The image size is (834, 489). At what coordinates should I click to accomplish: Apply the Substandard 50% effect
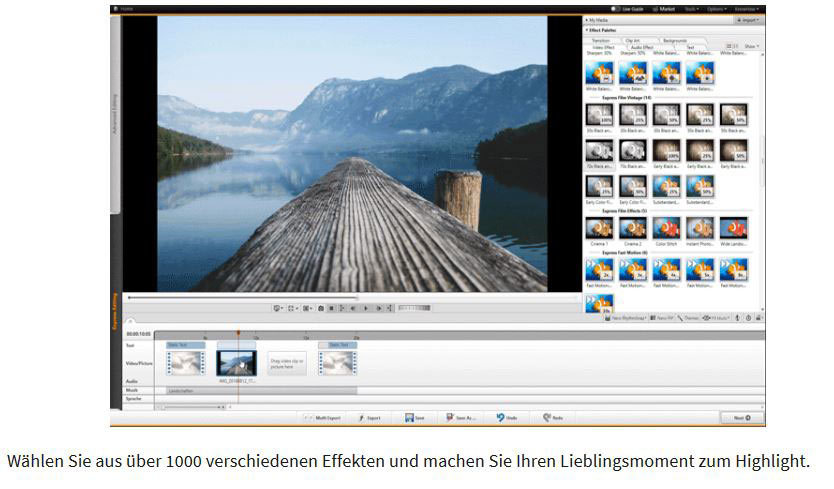click(700, 187)
